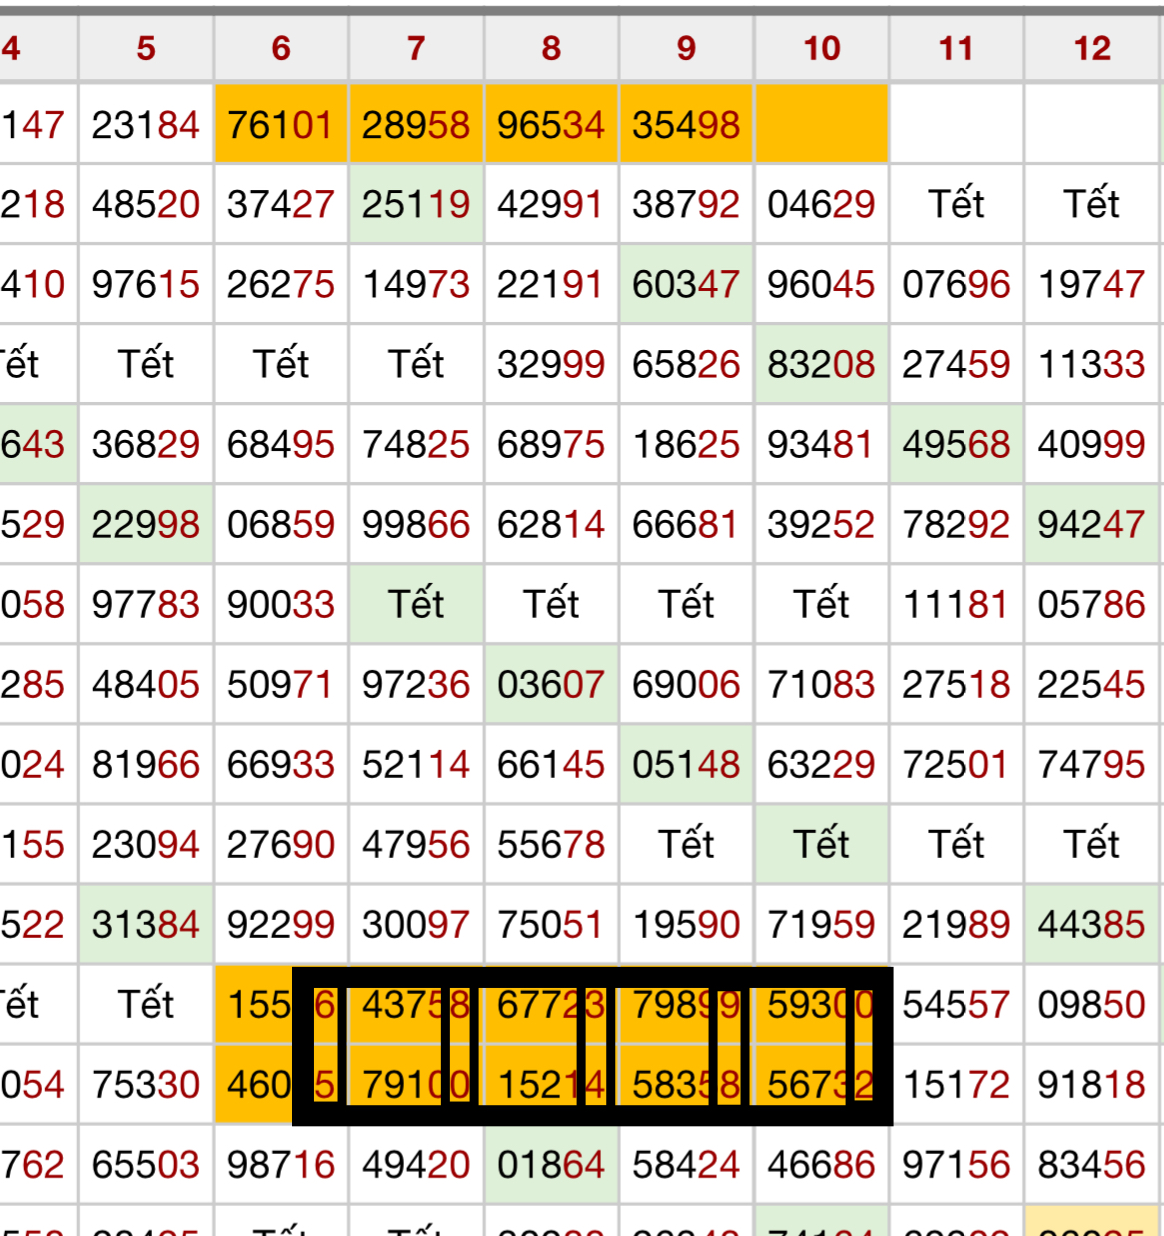1164x1236 pixels.
Task: Select the green cell 83208
Action: [x=822, y=364]
